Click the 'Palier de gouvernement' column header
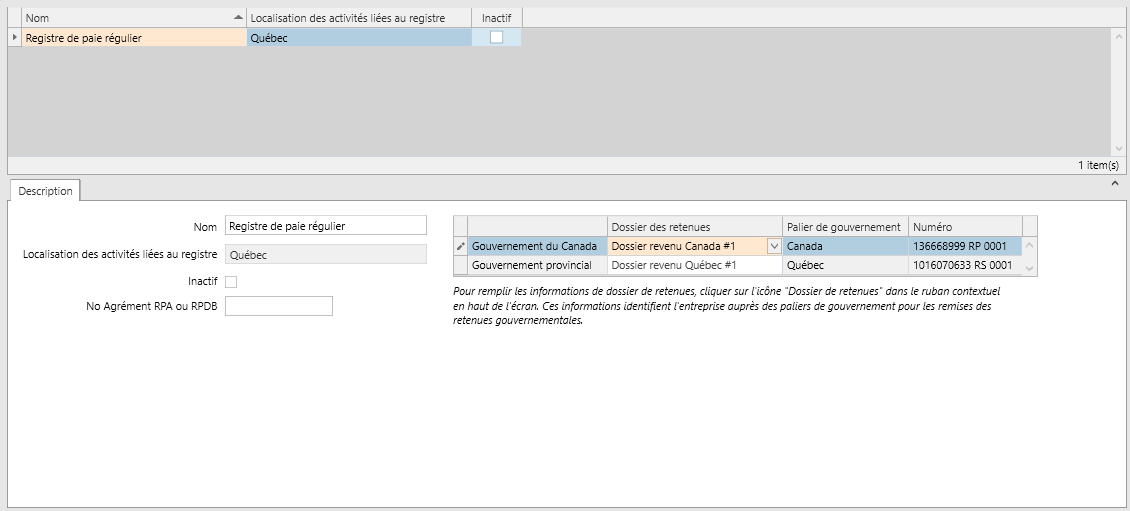This screenshot has height=511, width=1130. pos(845,226)
